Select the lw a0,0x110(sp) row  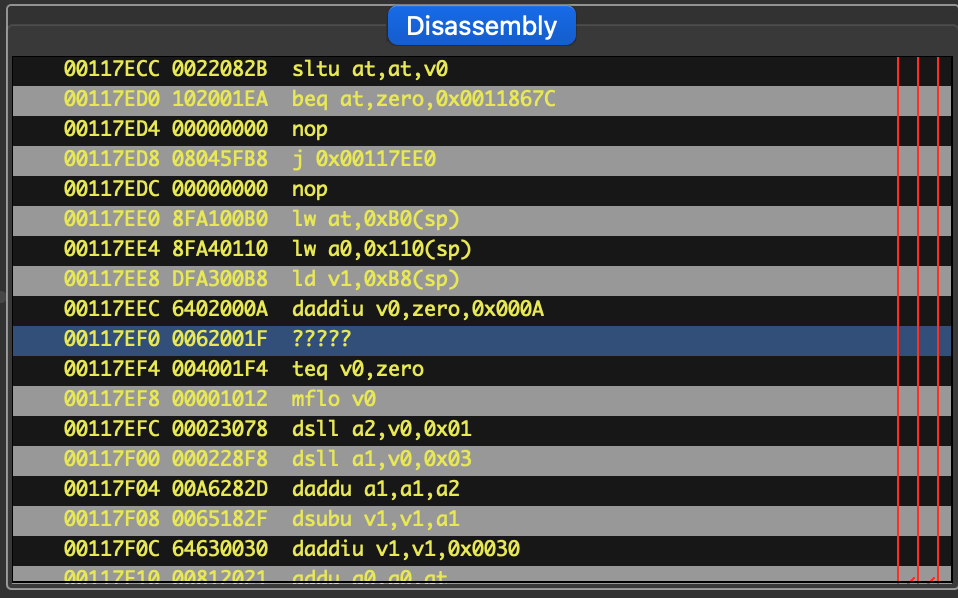pos(381,249)
